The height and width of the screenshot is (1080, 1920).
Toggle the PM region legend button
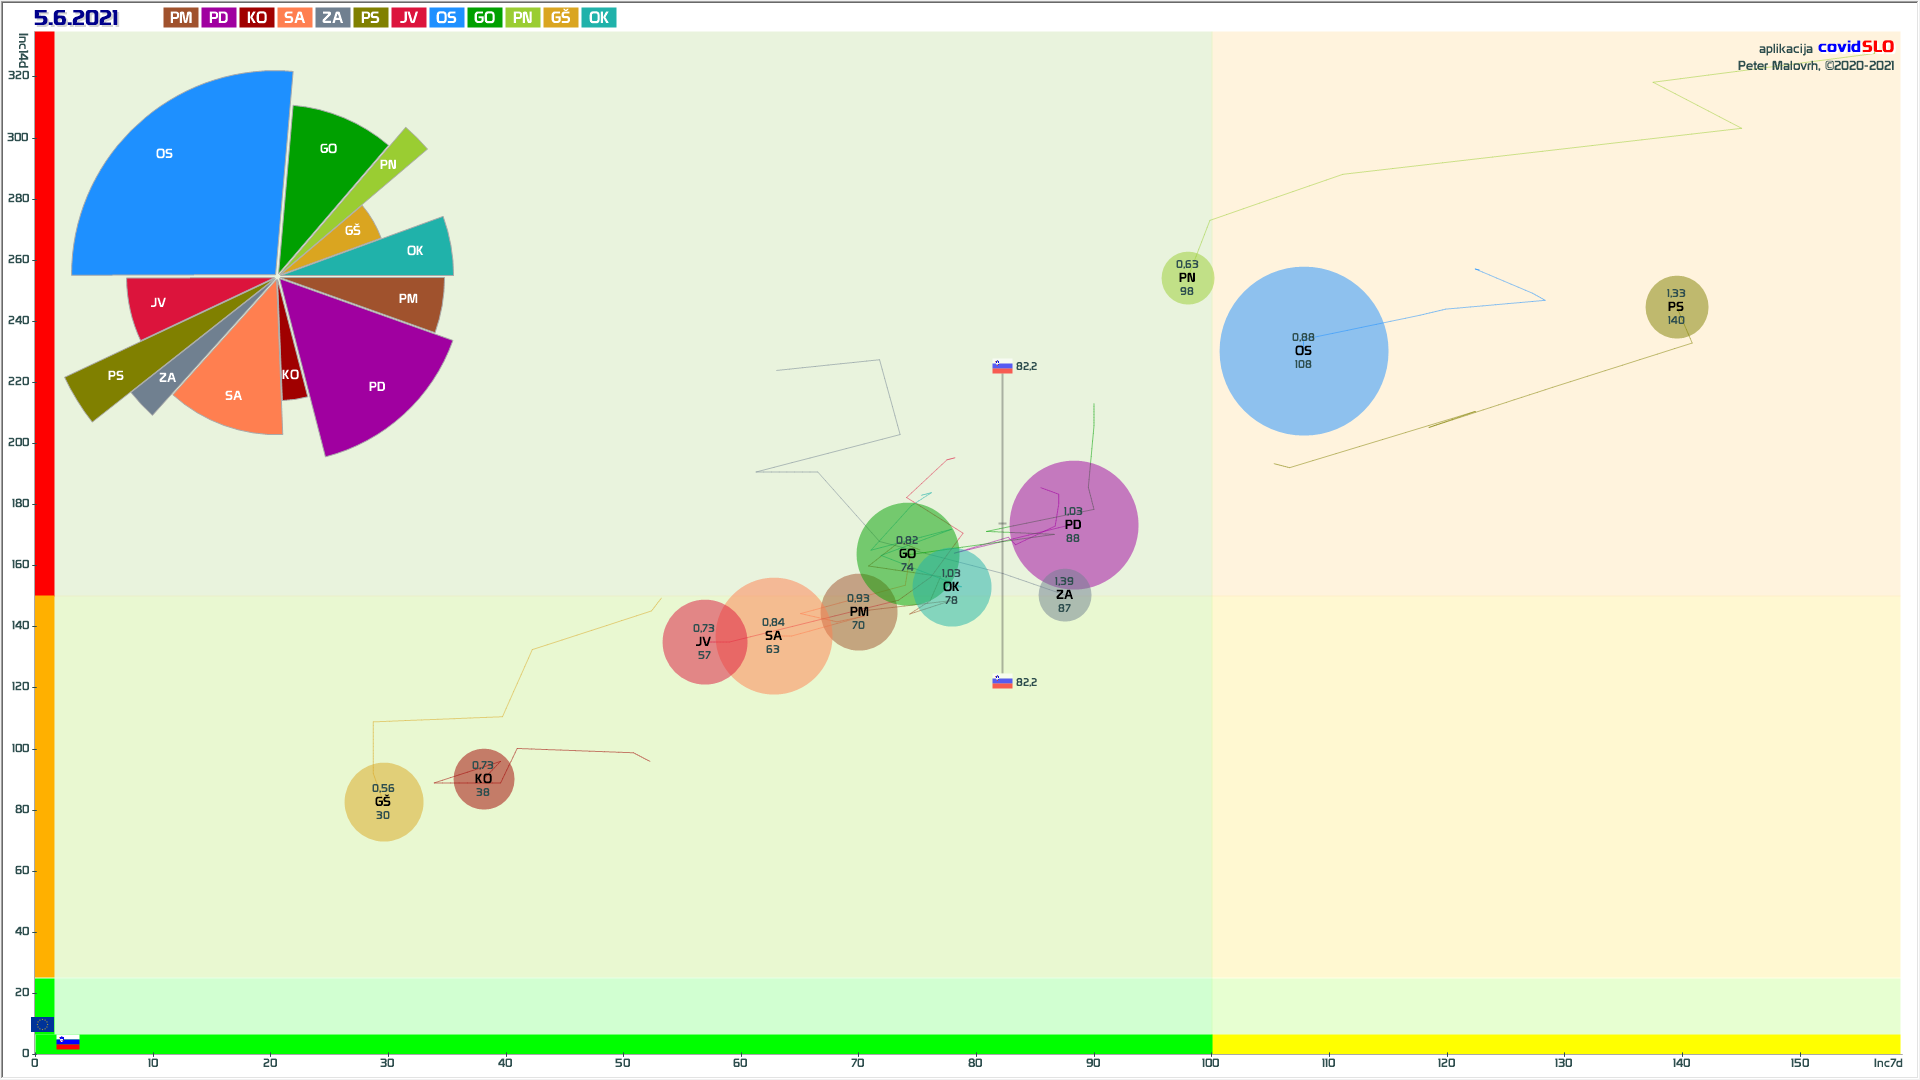tap(181, 18)
